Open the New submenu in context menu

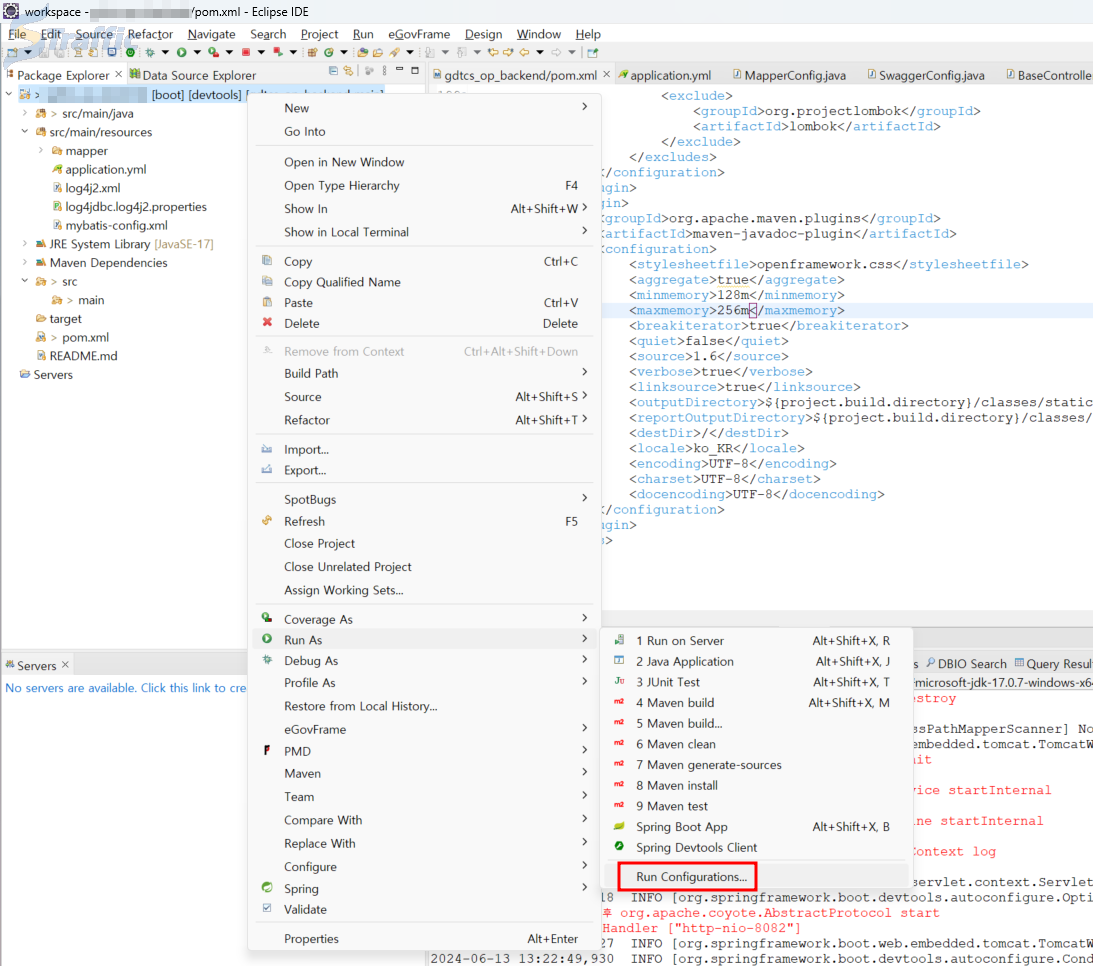click(x=425, y=108)
